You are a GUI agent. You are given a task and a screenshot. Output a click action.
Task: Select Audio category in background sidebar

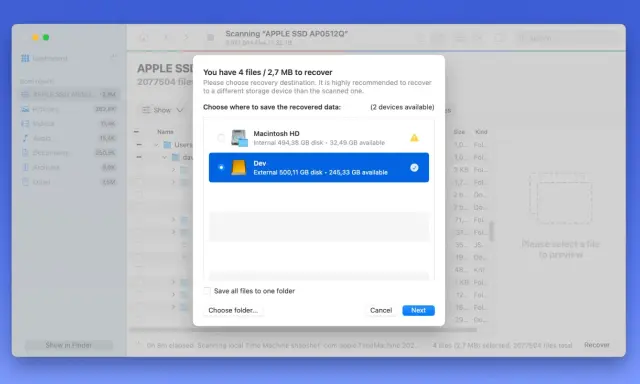tap(69, 138)
